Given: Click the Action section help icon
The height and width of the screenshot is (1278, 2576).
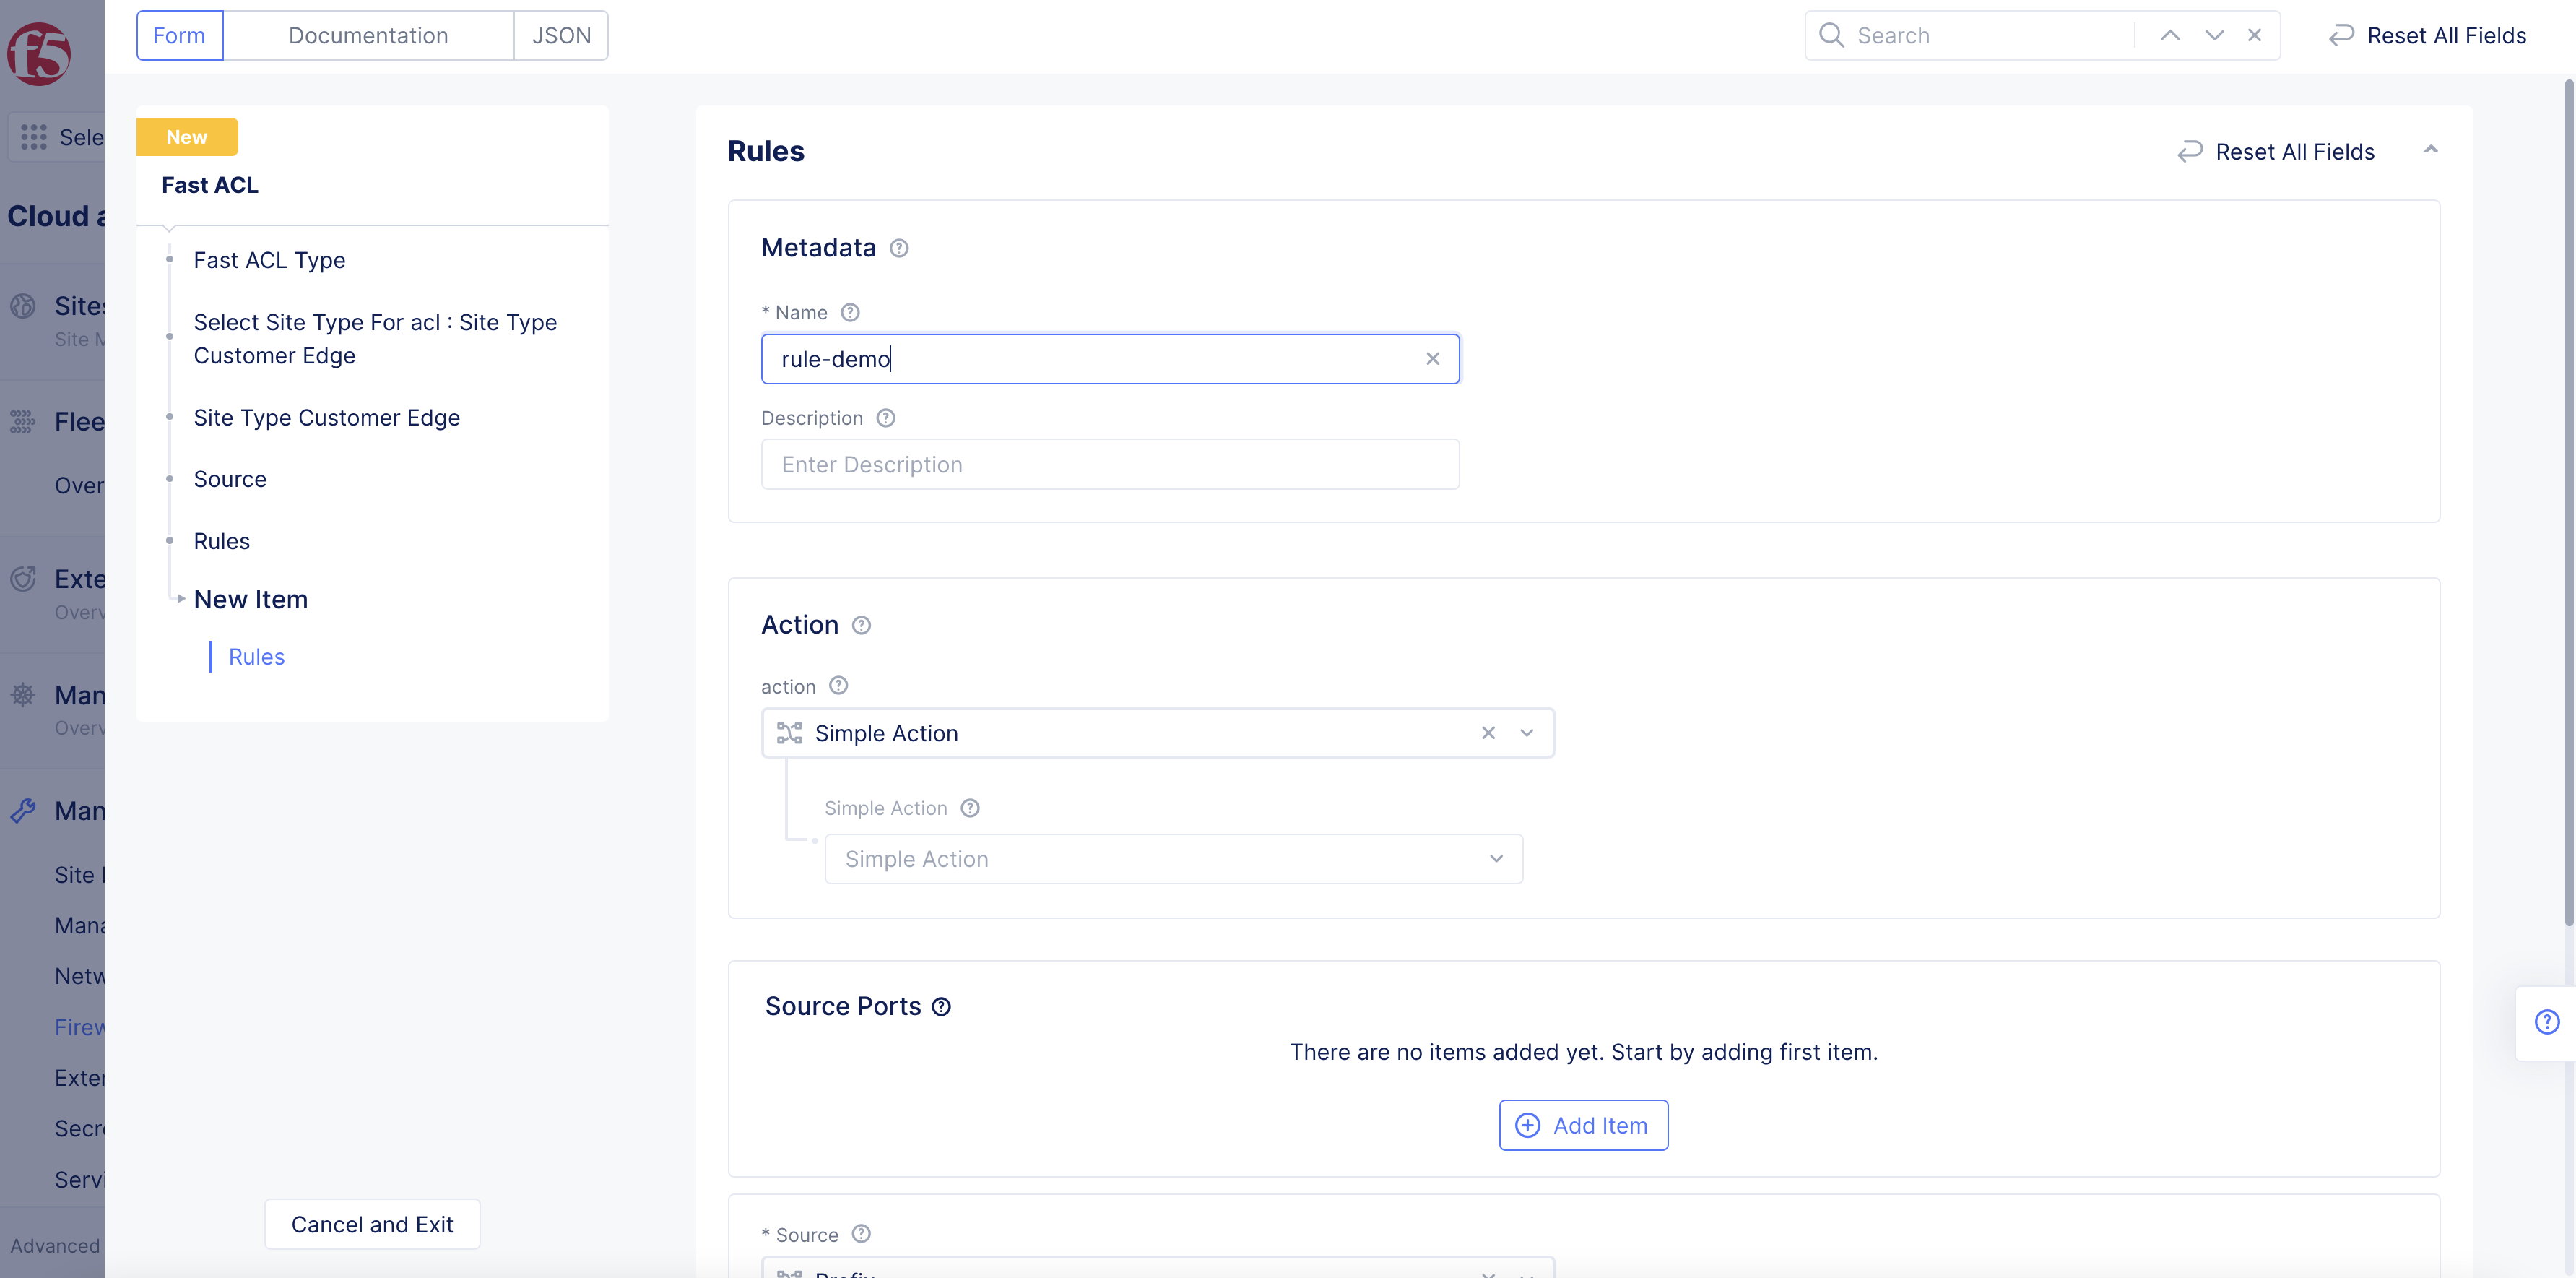Looking at the screenshot, I should click(x=861, y=625).
